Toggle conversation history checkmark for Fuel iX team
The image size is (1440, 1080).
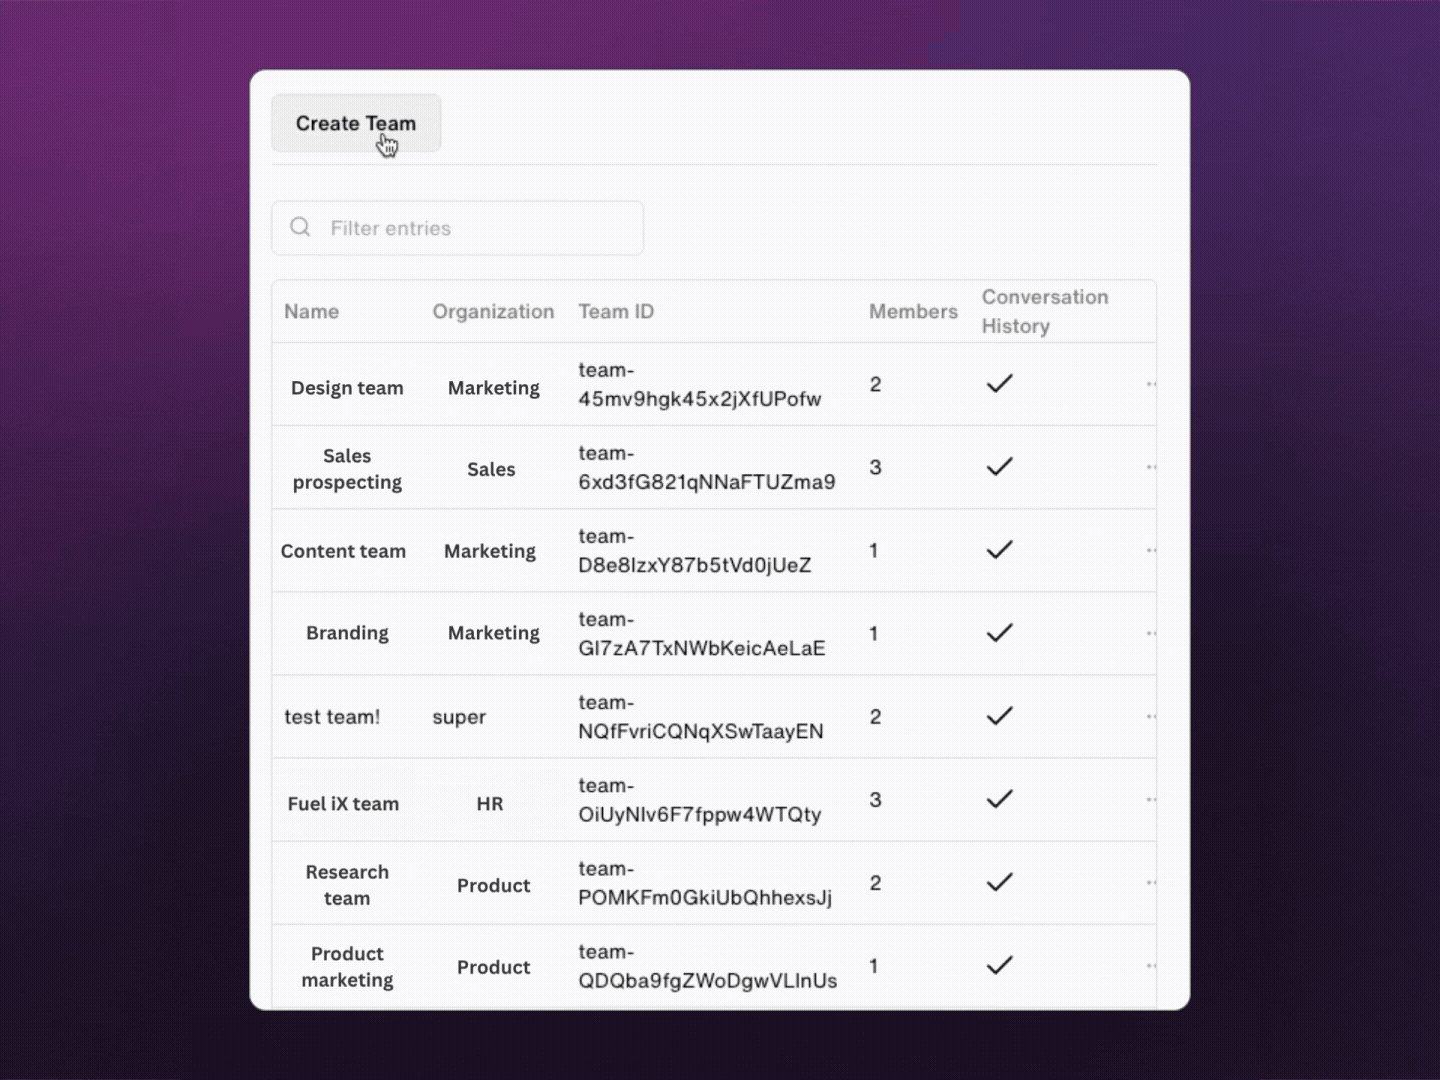click(x=999, y=799)
